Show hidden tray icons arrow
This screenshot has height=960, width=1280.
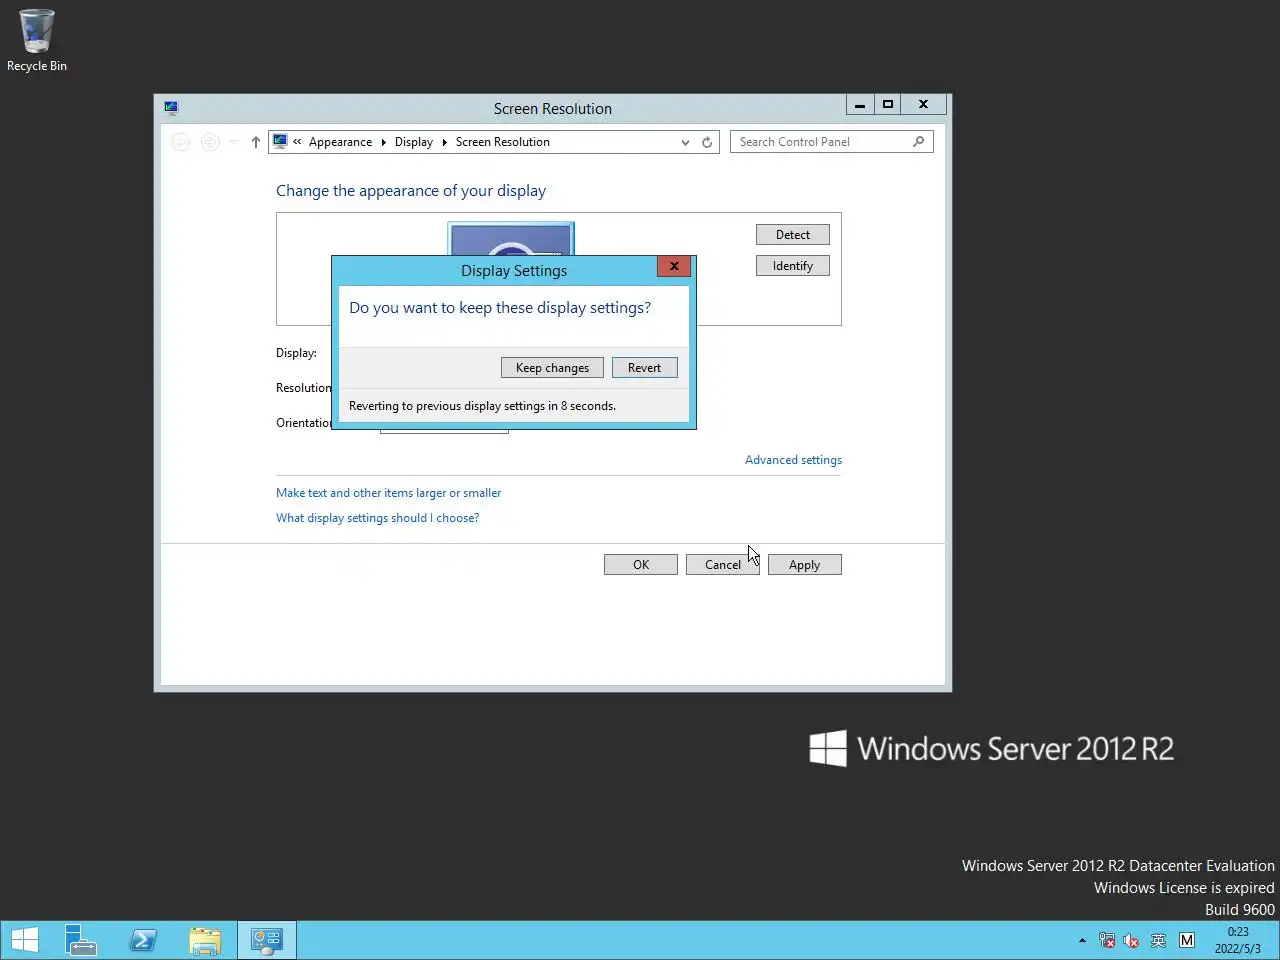click(x=1082, y=940)
